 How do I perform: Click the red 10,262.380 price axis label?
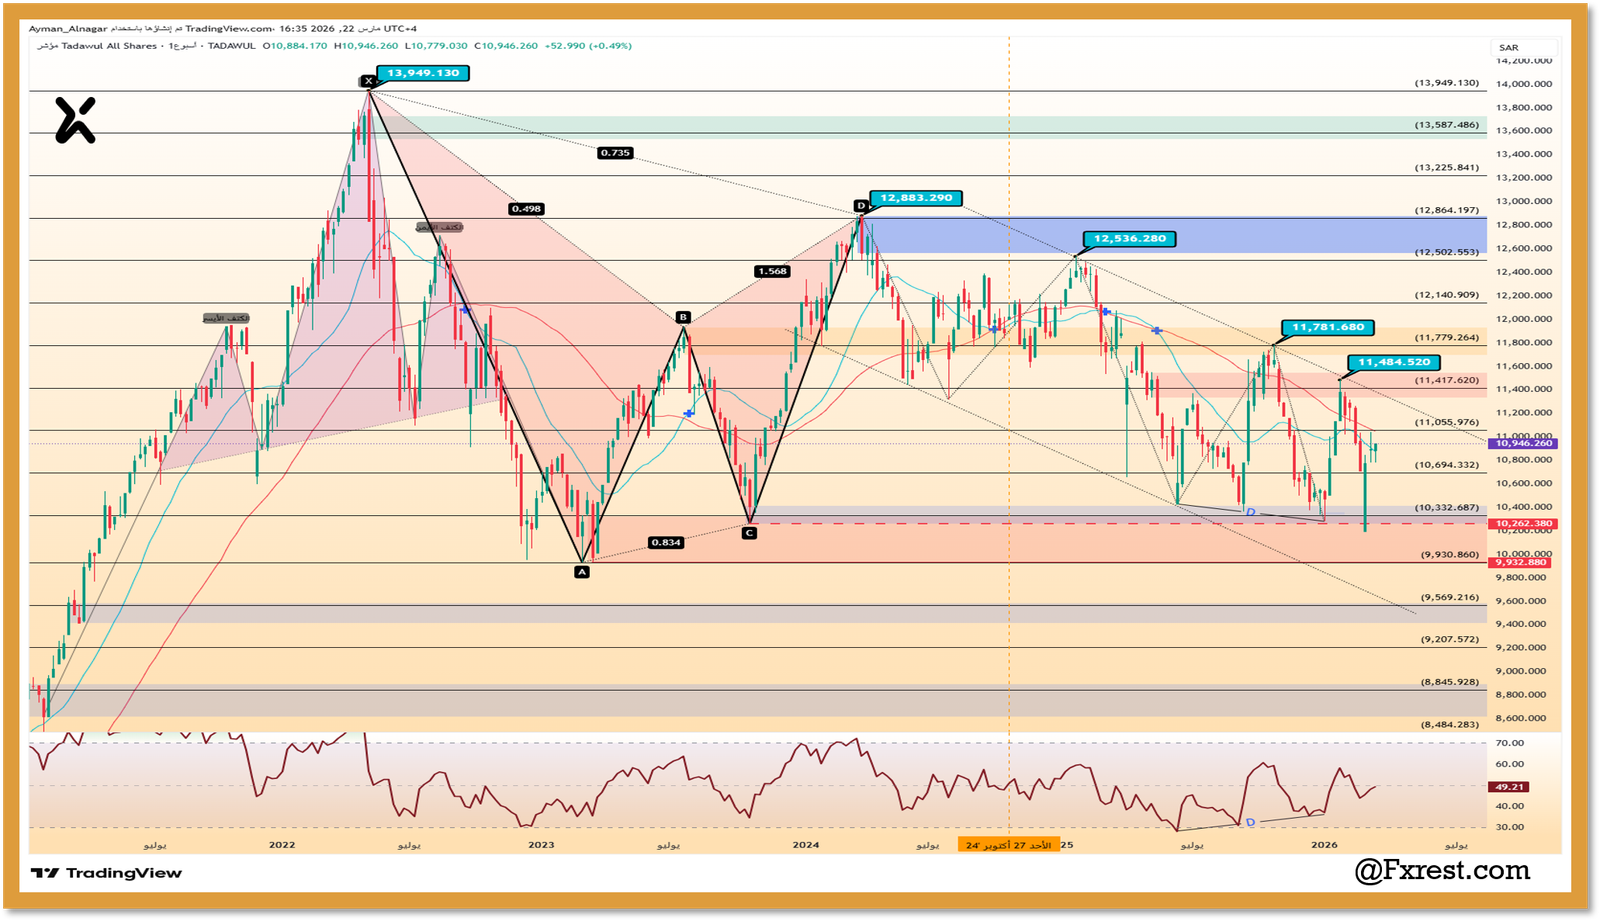[1521, 524]
